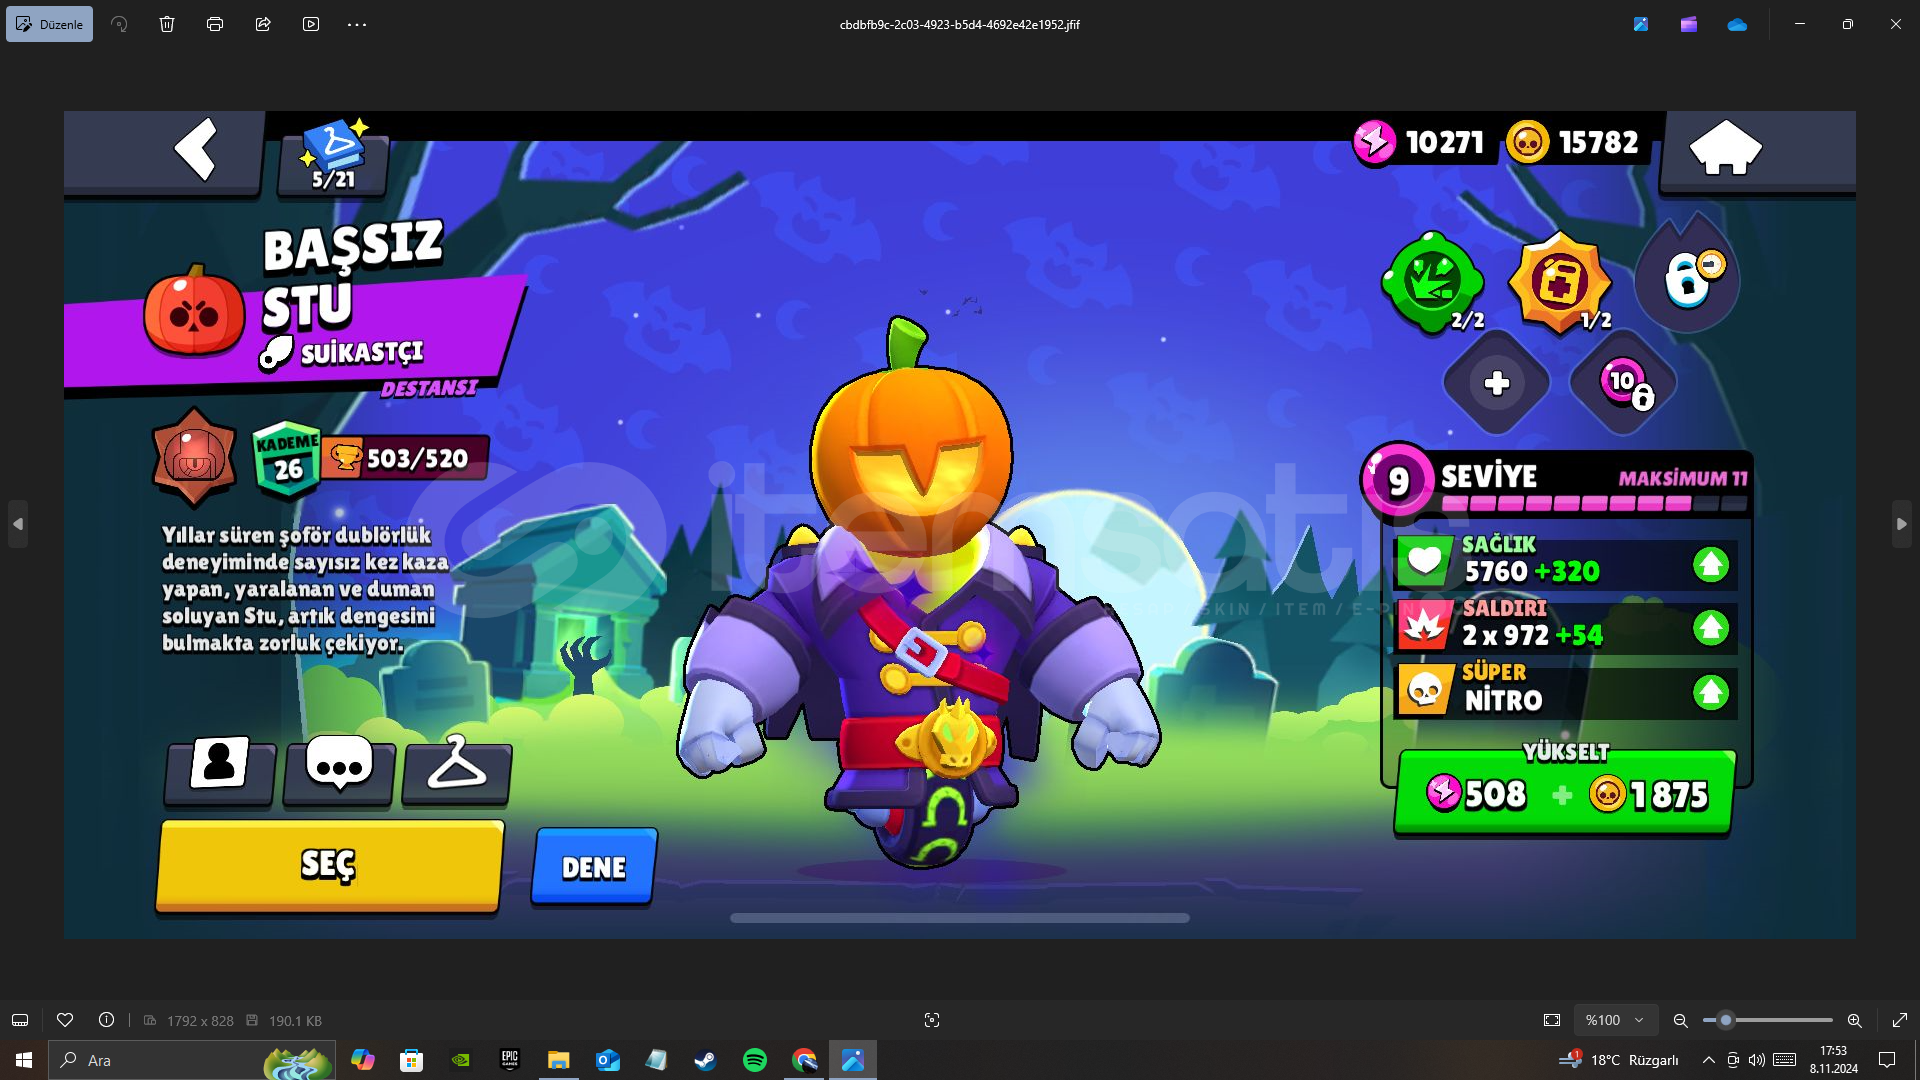The image size is (1920, 1080).
Task: Click the Seviye 9 level progress bar
Action: click(1595, 504)
